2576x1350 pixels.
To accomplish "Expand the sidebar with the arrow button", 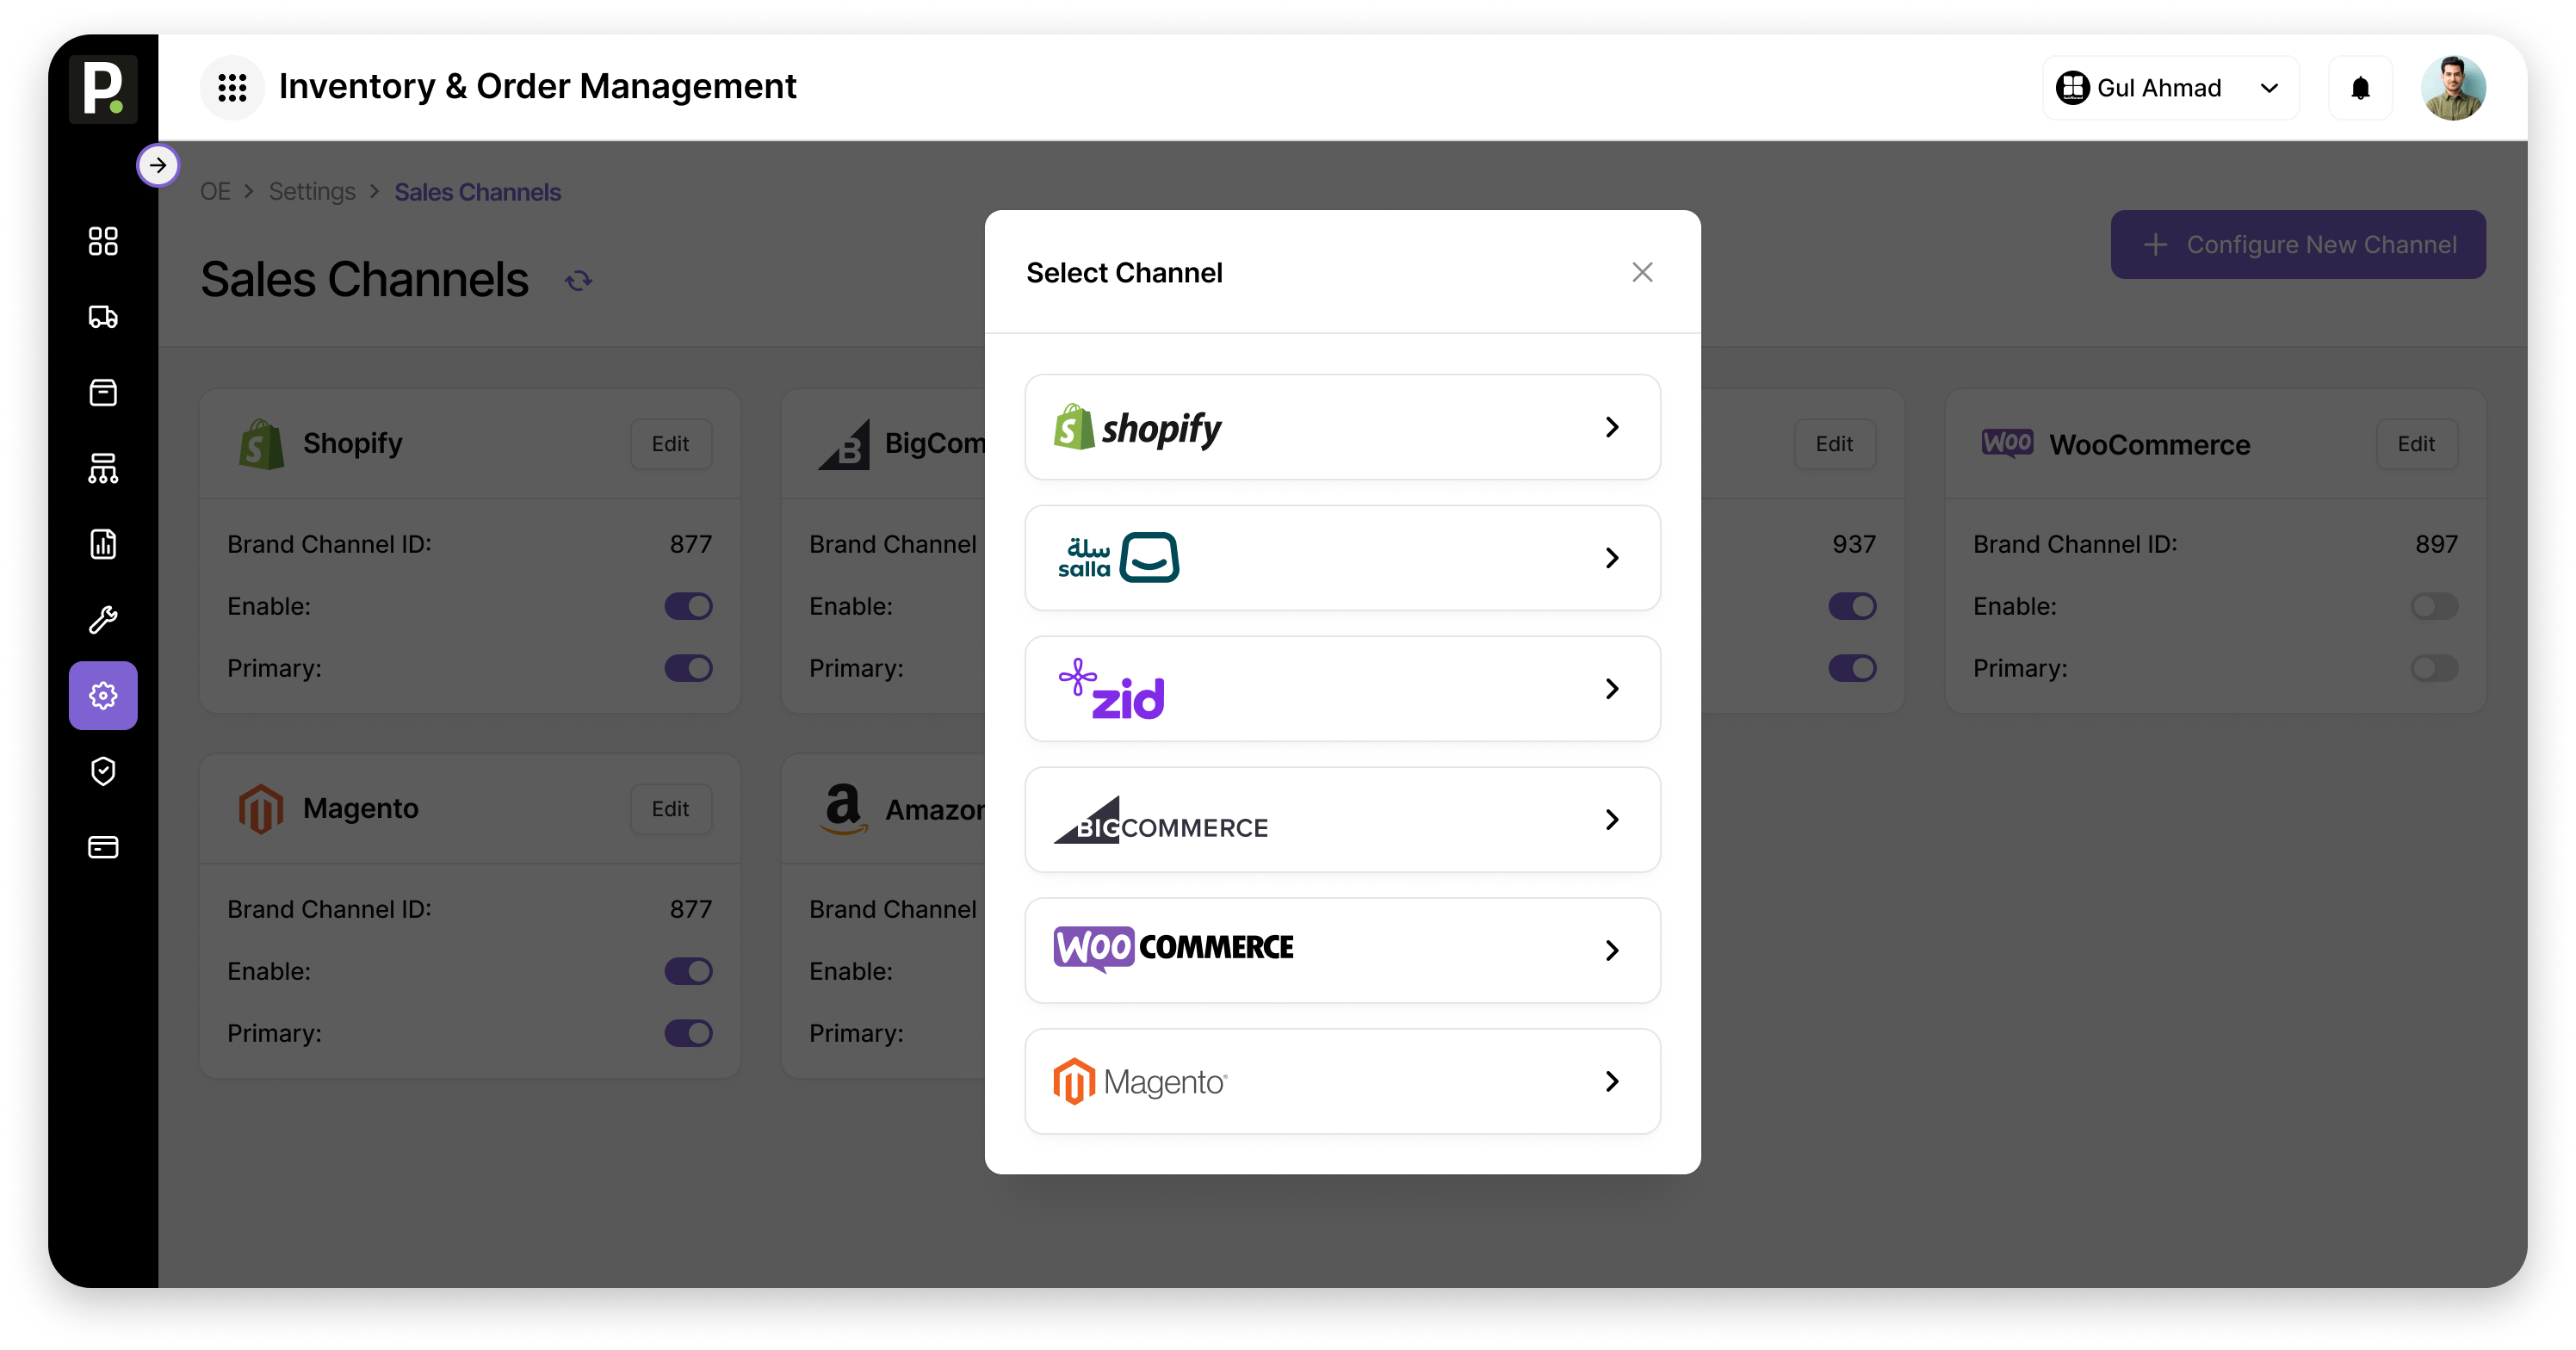I will 158,165.
